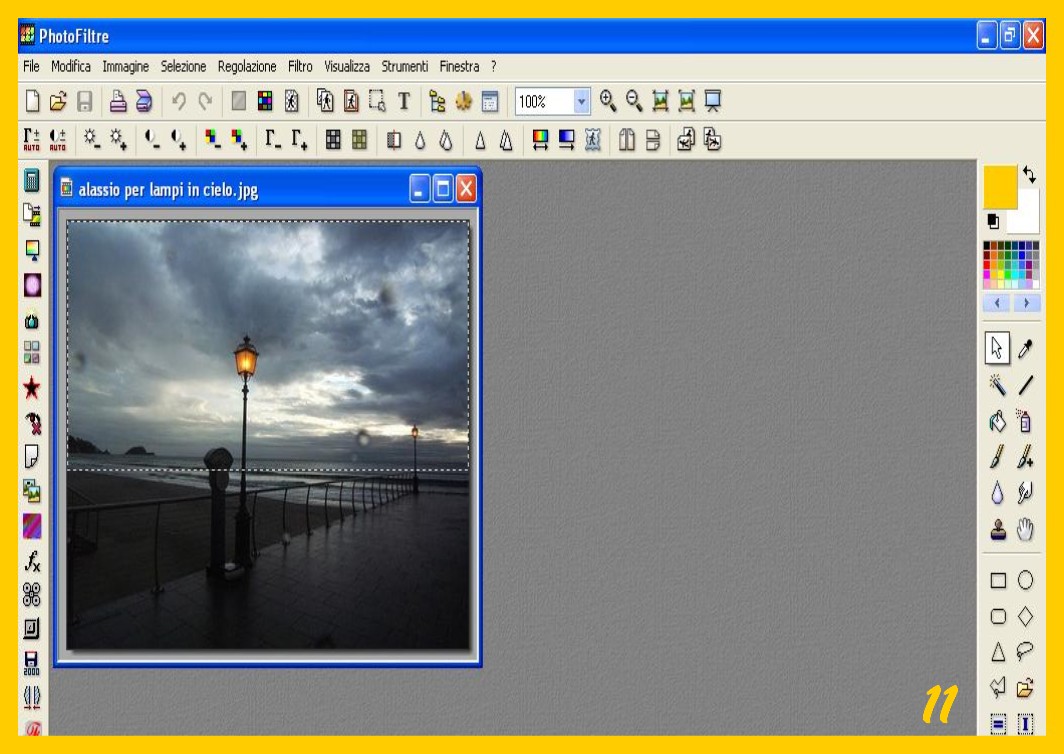The image size is (1064, 754).
Task: Pick the Eyedropper tool
Action: [x=1025, y=349]
